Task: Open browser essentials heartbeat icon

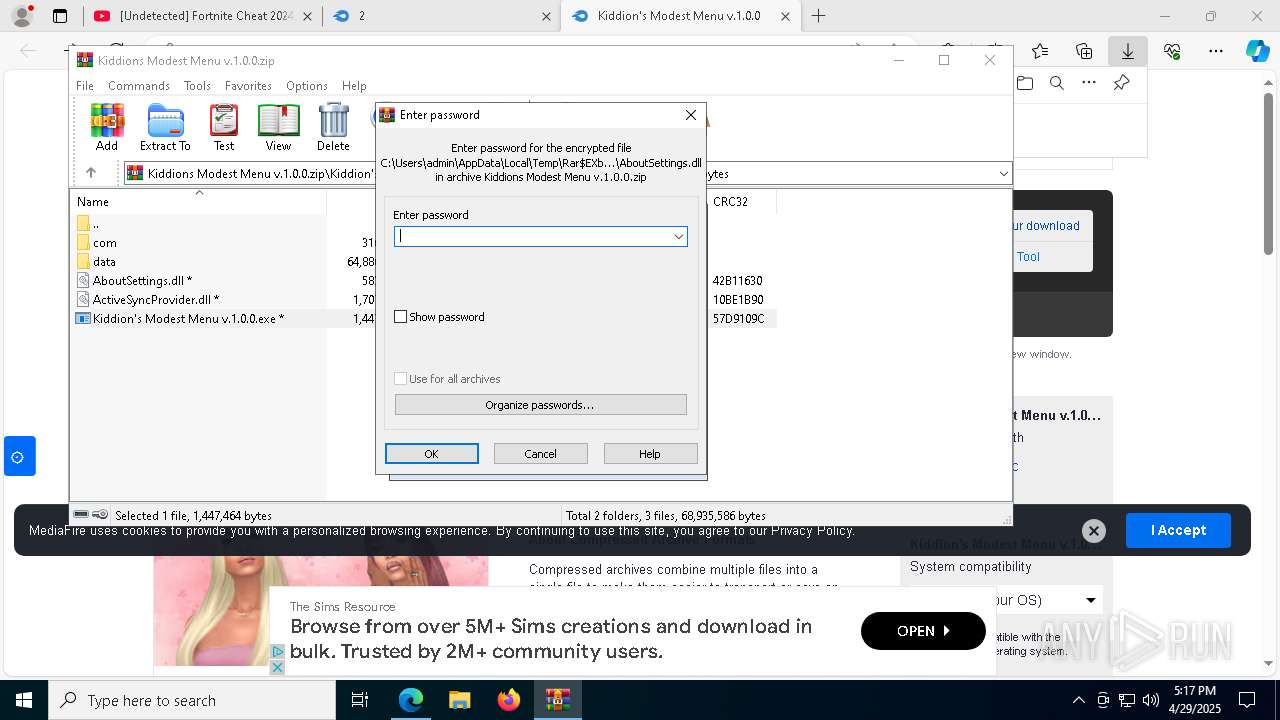Action: pos(1172,51)
